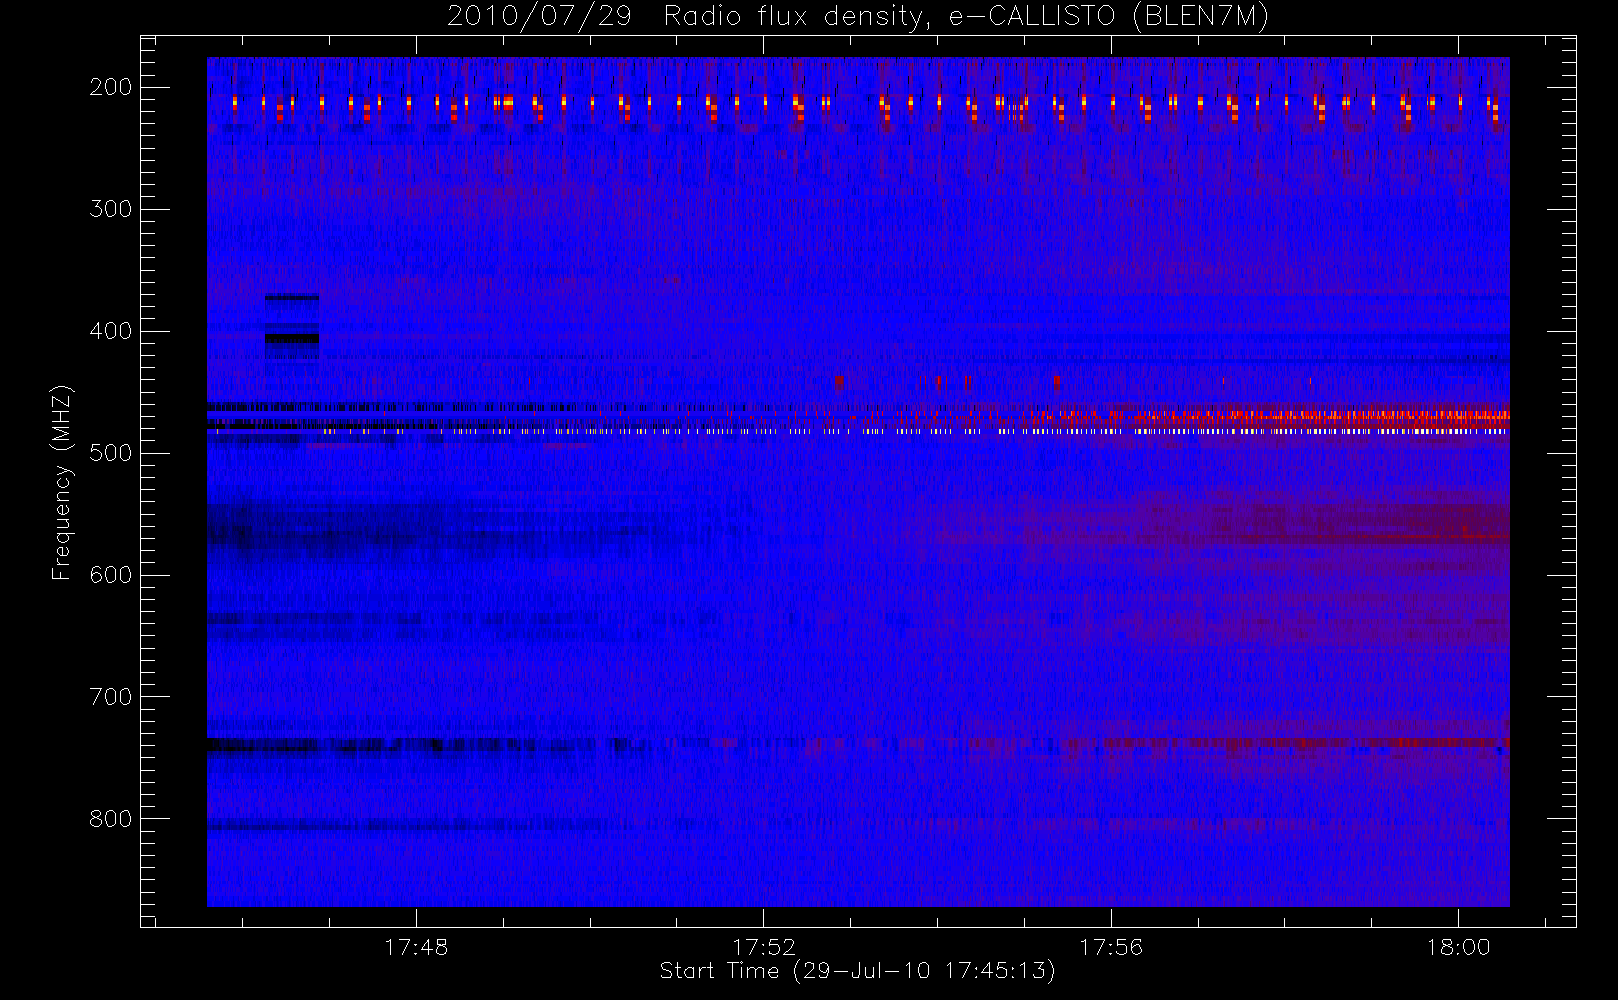Click the 800 frequency tick label
The width and height of the screenshot is (1618, 1000).
click(x=110, y=819)
